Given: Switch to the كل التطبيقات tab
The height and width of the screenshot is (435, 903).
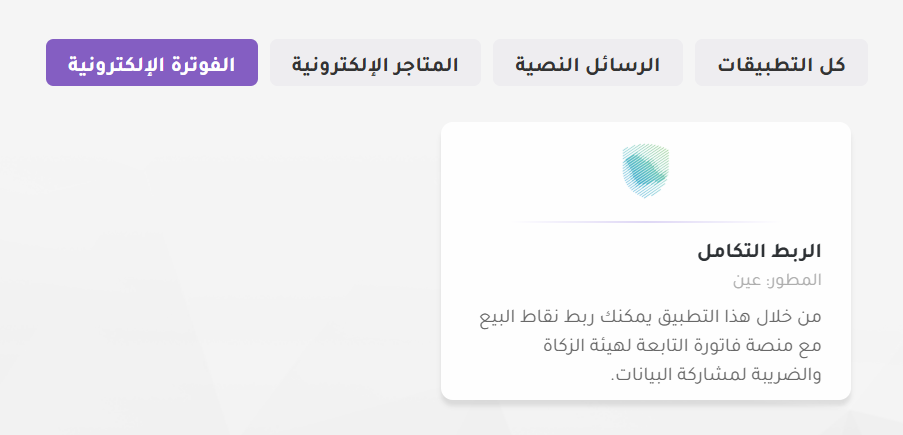Looking at the screenshot, I should pos(781,63).
